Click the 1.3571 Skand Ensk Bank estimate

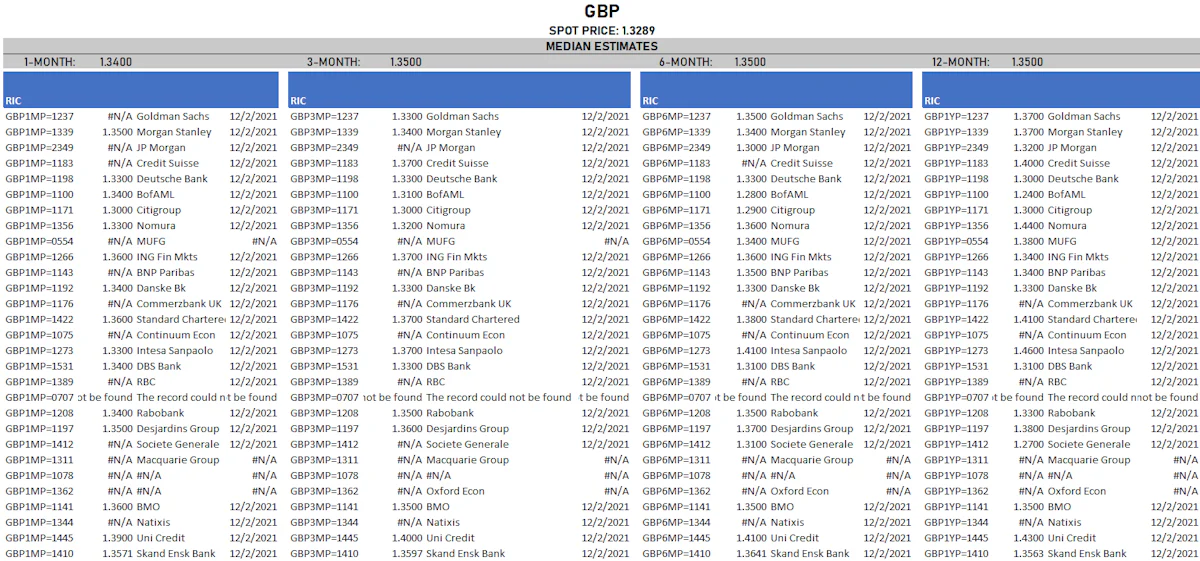(117, 553)
